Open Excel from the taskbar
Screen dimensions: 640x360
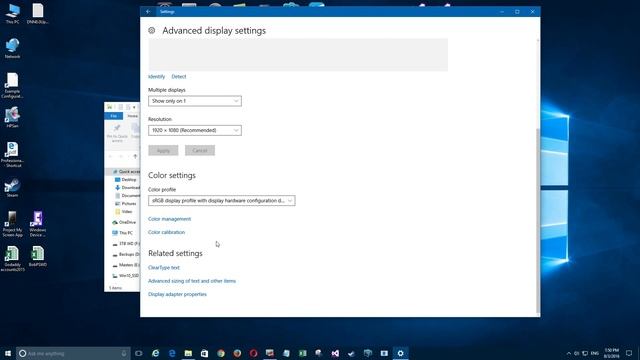click(x=302, y=353)
